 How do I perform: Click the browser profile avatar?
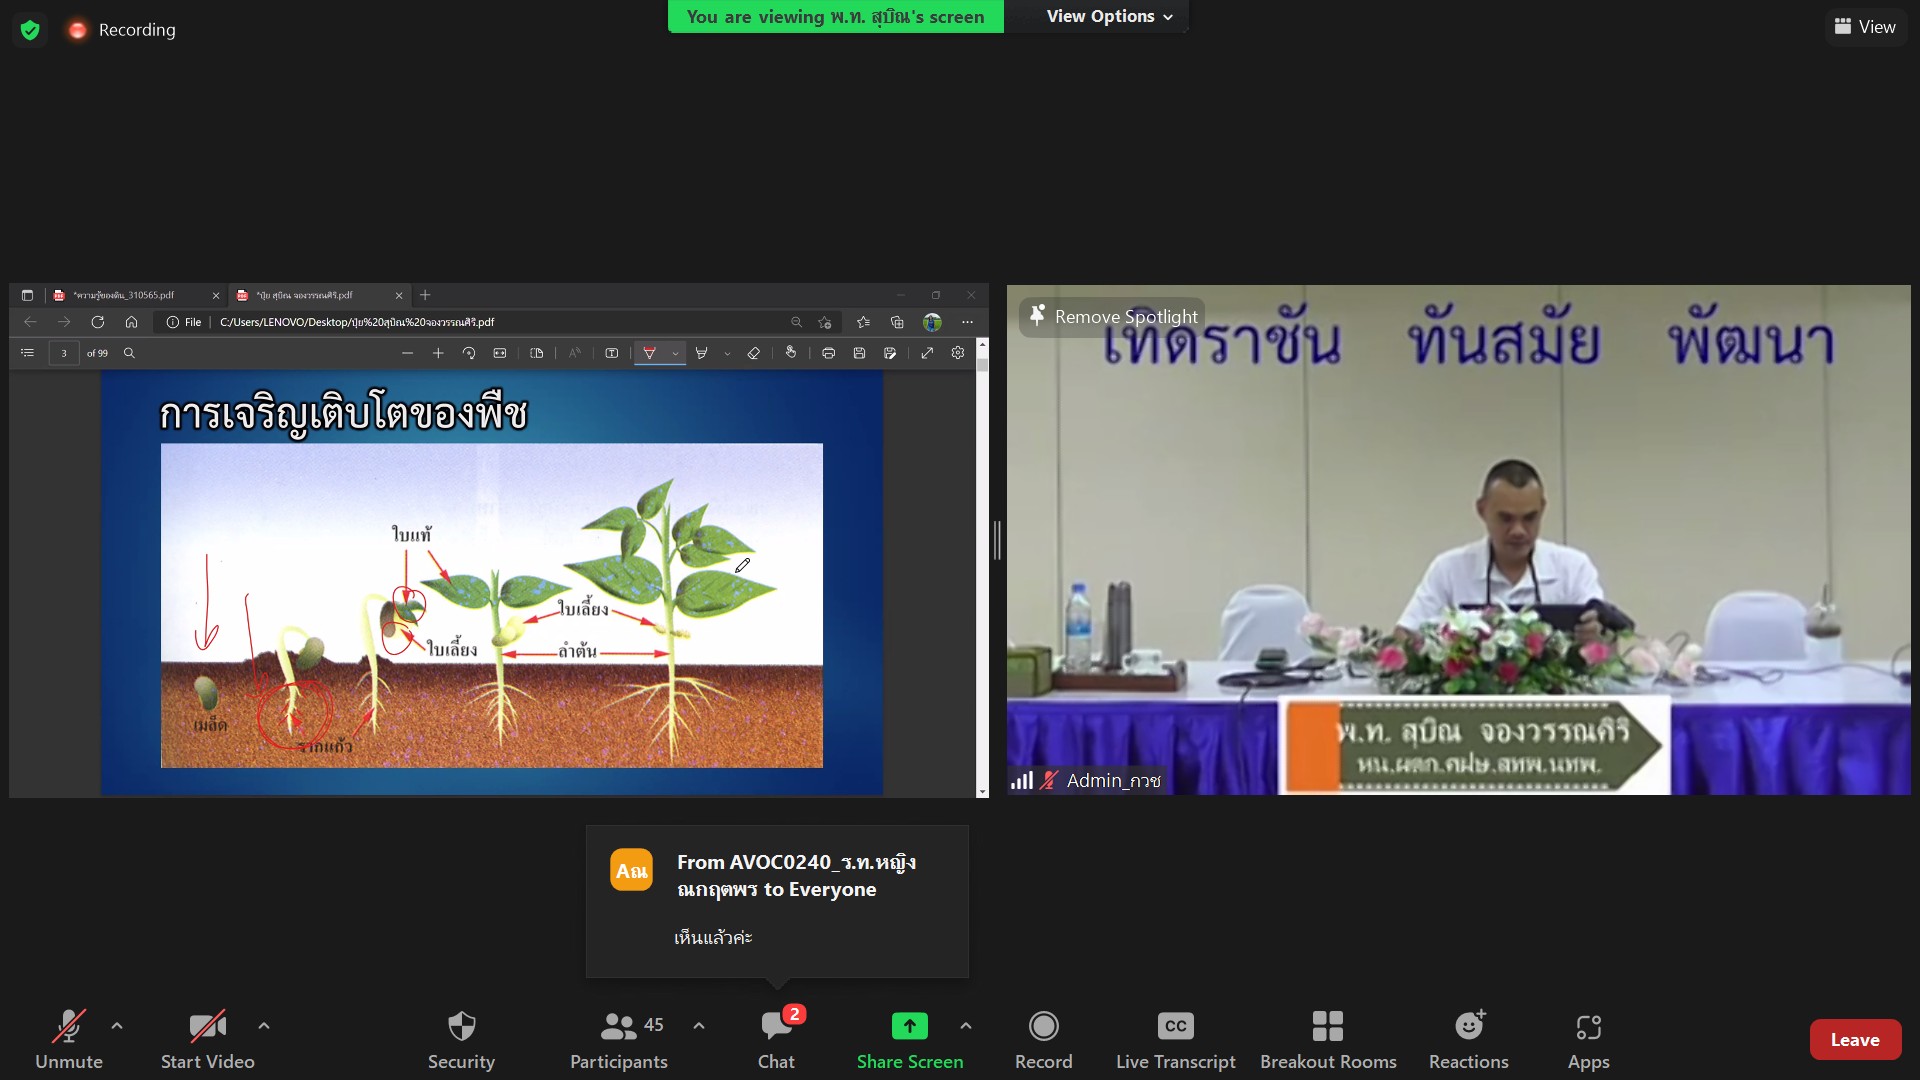tap(932, 322)
